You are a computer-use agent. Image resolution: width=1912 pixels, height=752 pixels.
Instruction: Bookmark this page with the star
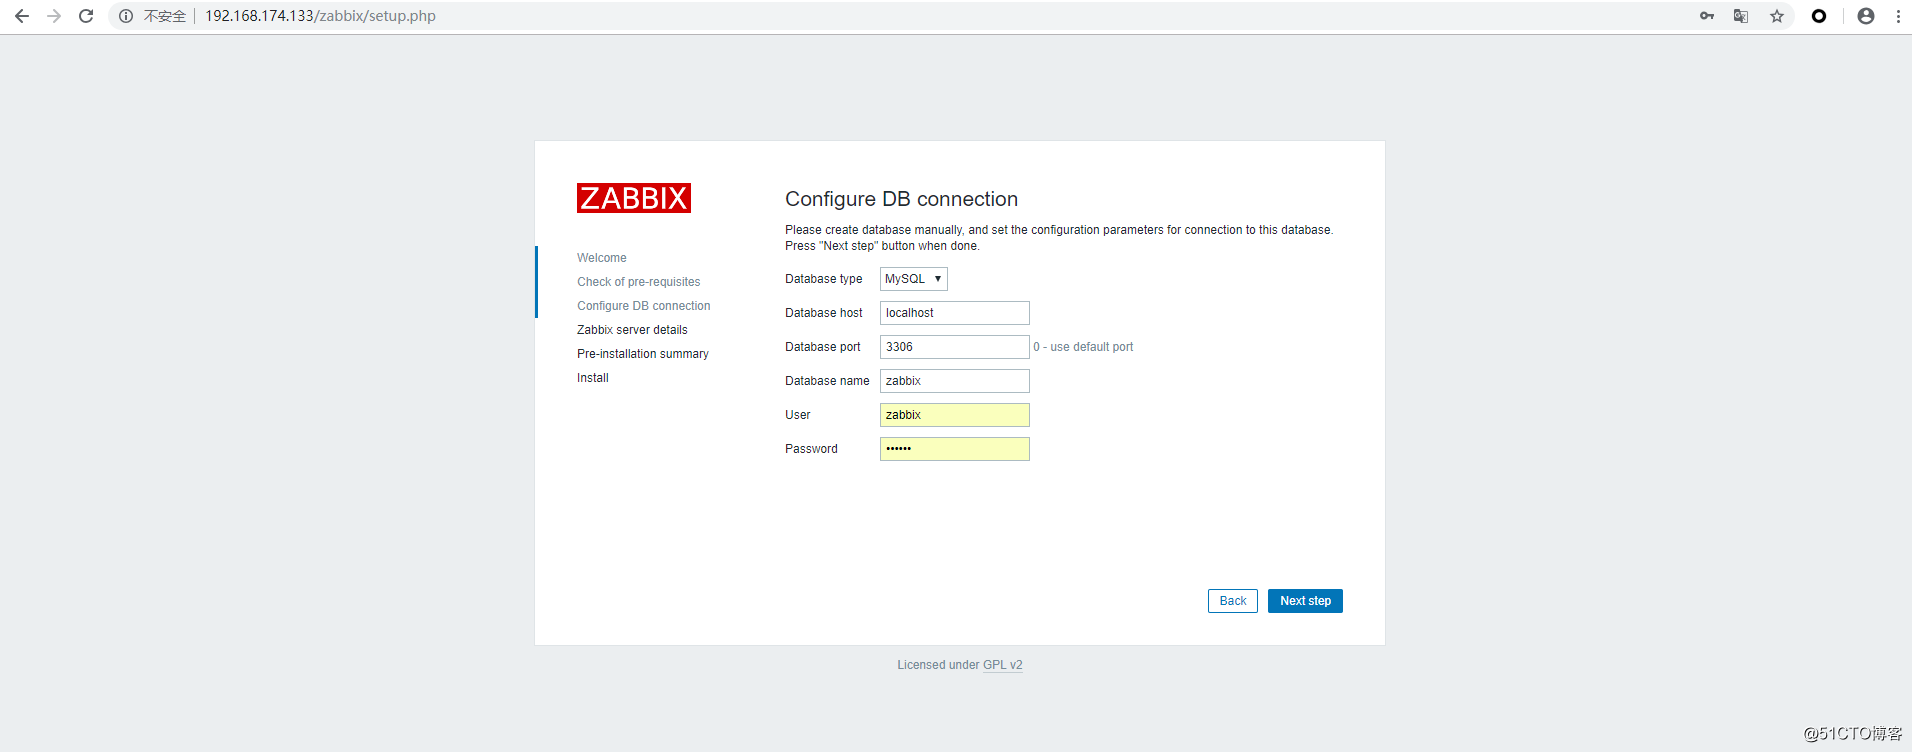click(1777, 16)
